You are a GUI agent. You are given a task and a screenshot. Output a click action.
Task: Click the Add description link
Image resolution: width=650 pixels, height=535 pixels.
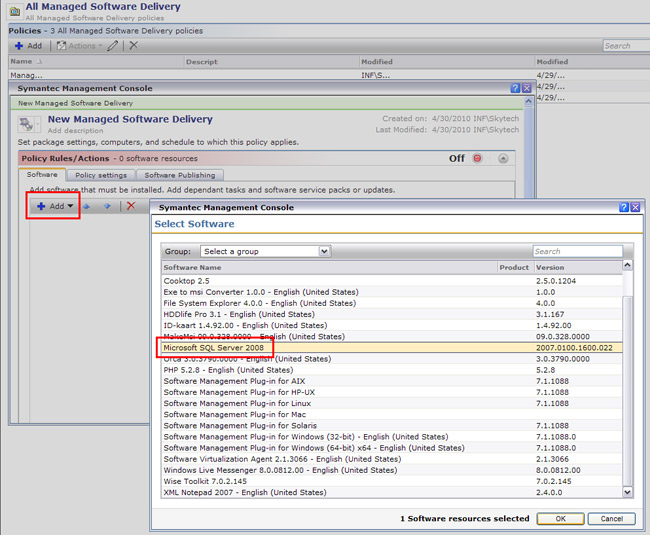pos(75,131)
